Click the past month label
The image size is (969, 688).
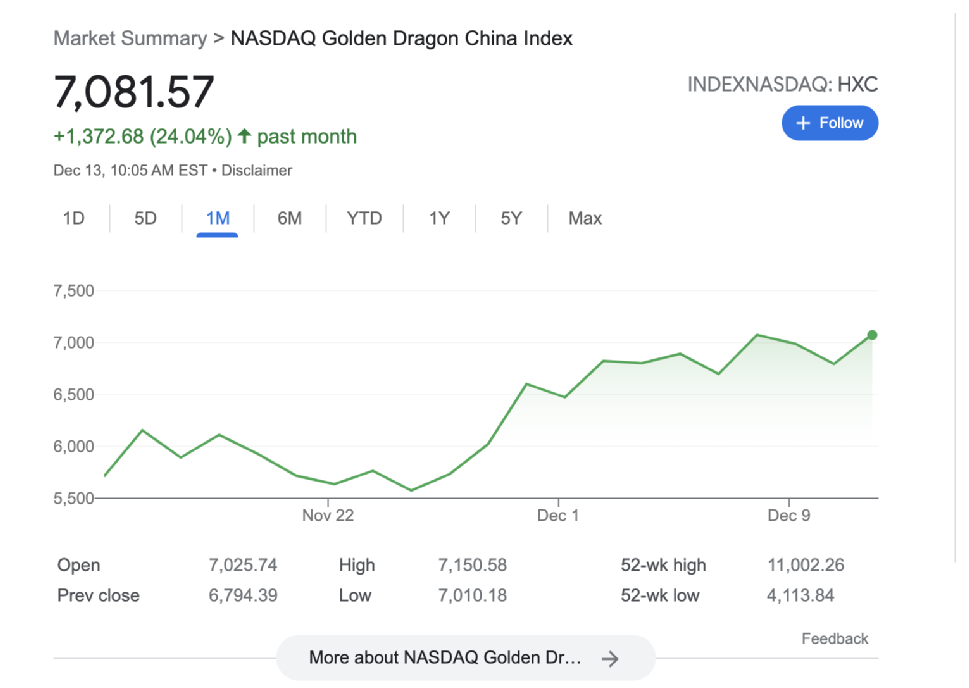pyautogui.click(x=307, y=137)
